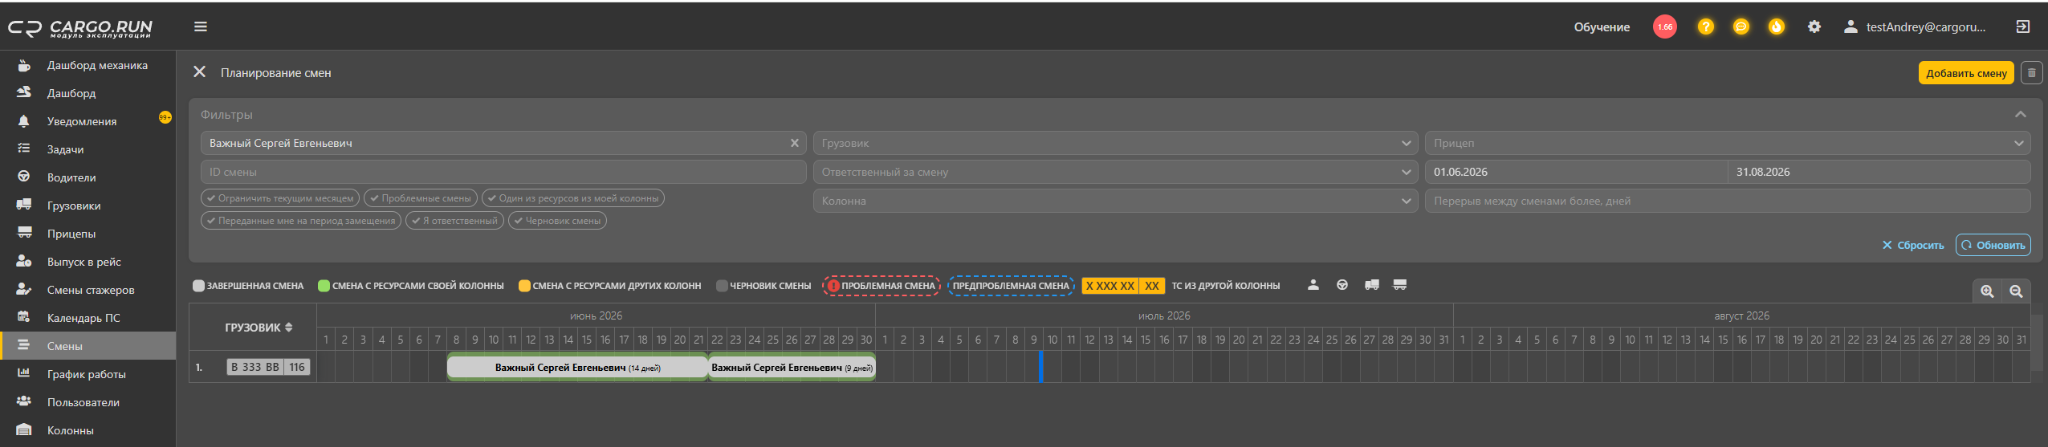The height and width of the screenshot is (447, 2048).
Task: Collapse the Фильтры panel
Action: click(x=2020, y=115)
